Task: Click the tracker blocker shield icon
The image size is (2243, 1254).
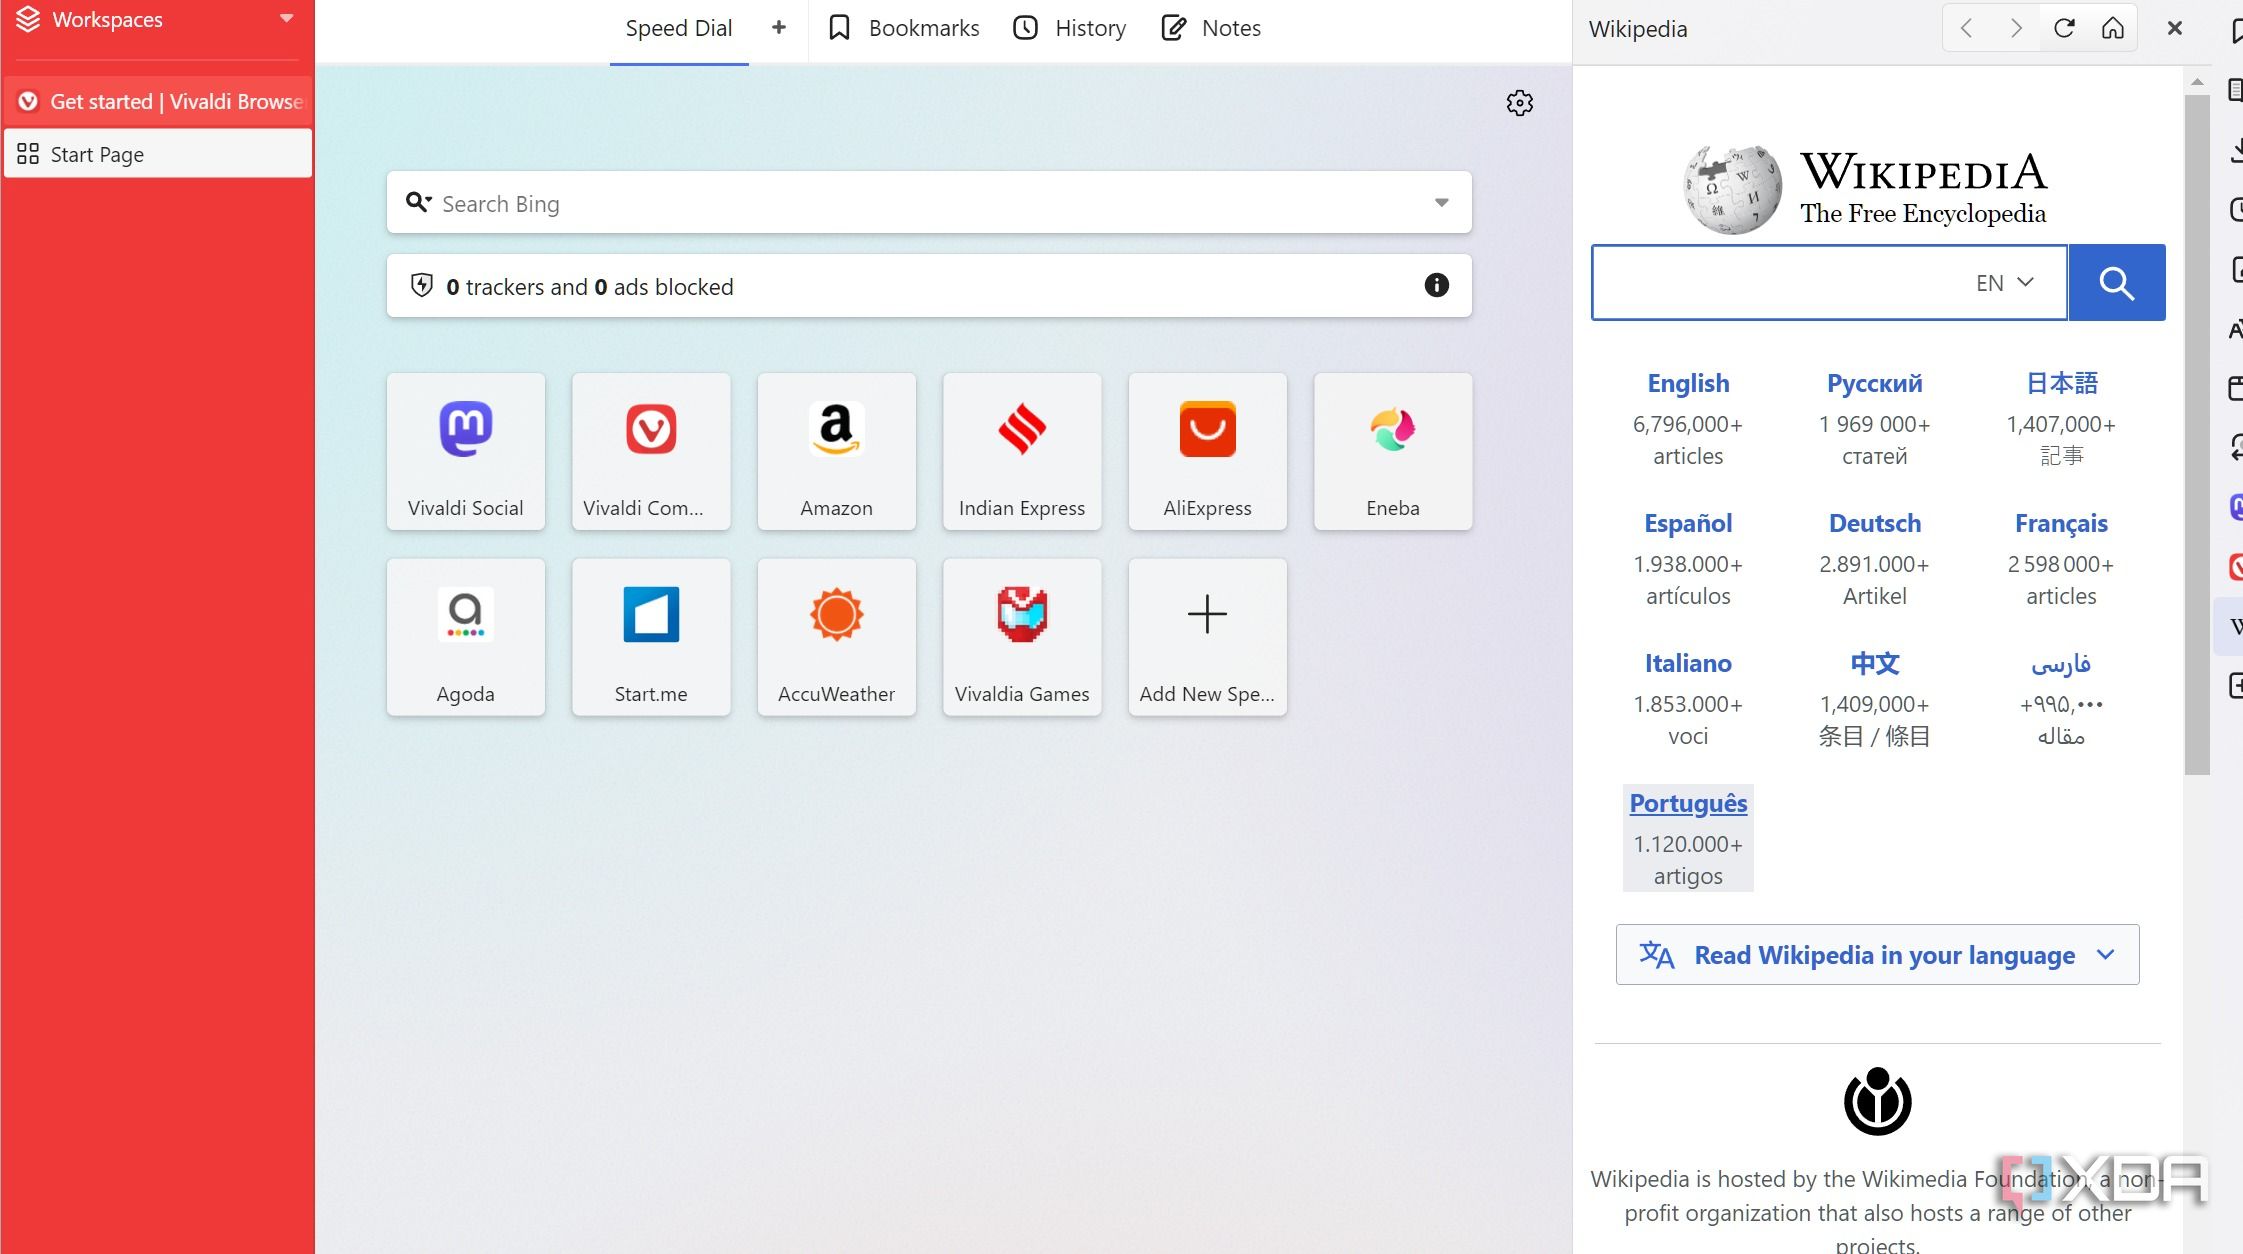Action: pos(422,285)
